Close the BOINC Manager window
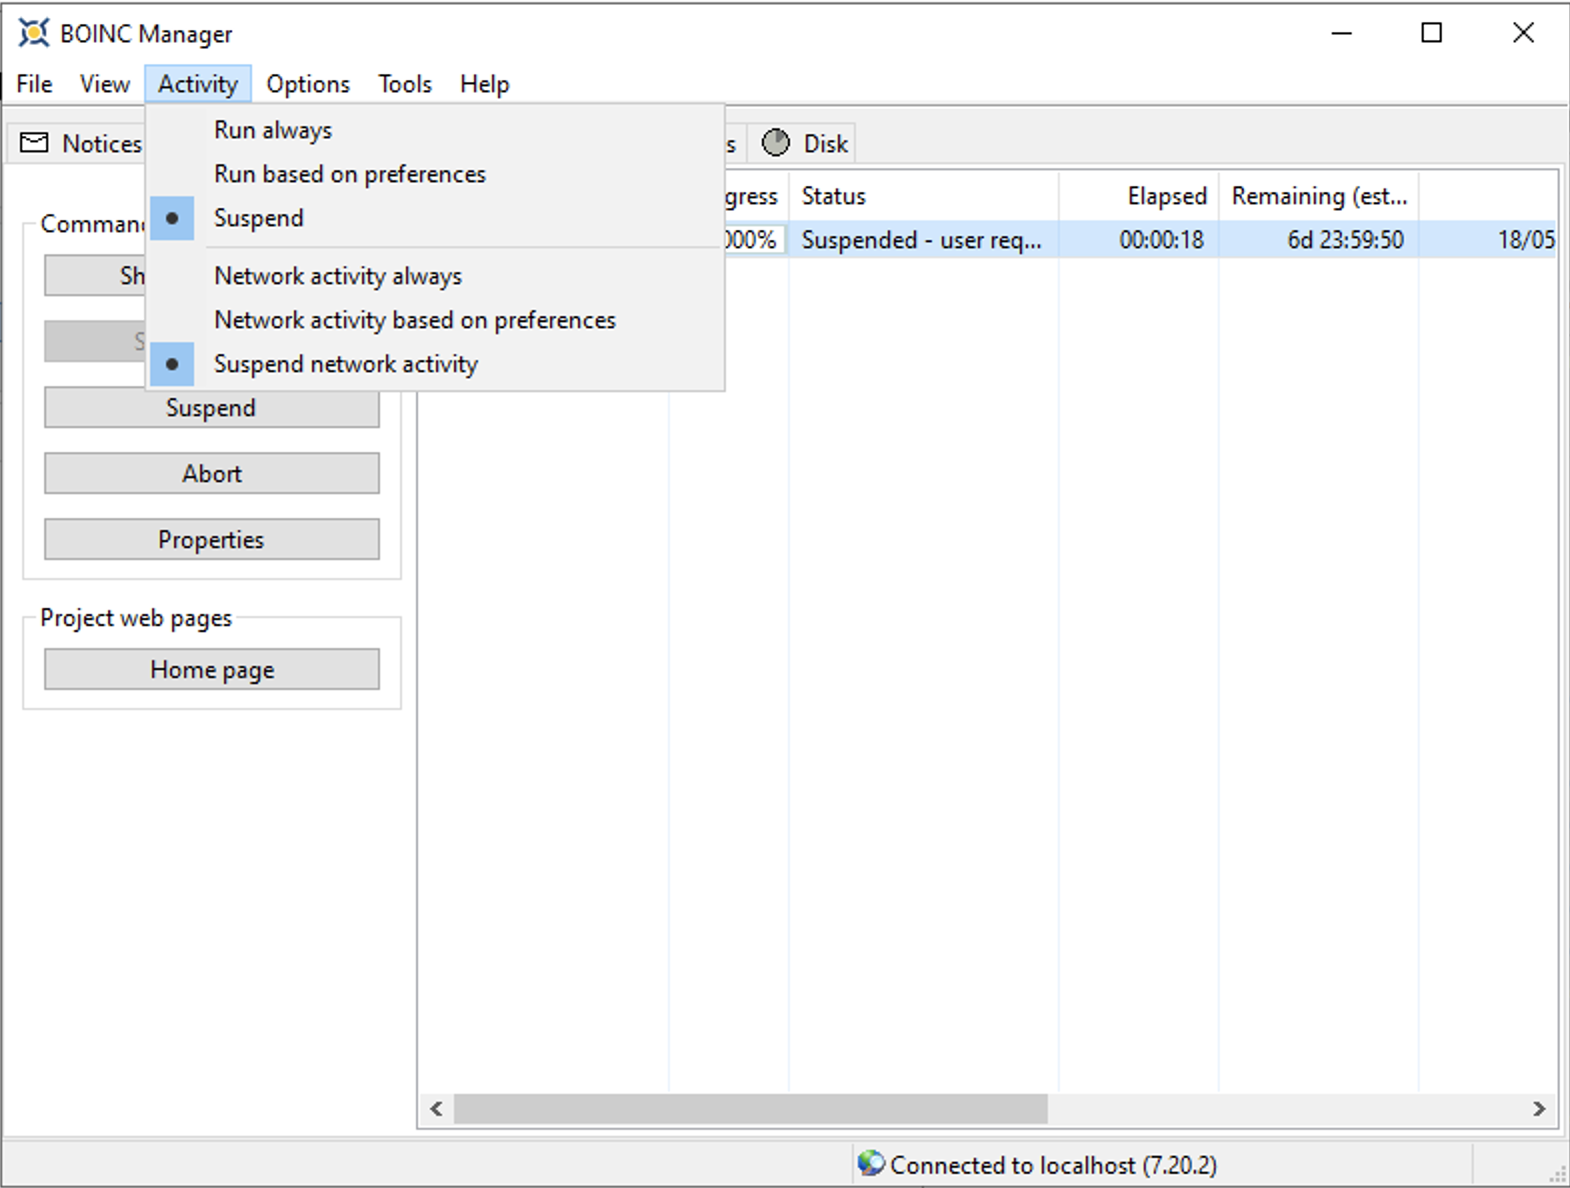 tap(1523, 33)
